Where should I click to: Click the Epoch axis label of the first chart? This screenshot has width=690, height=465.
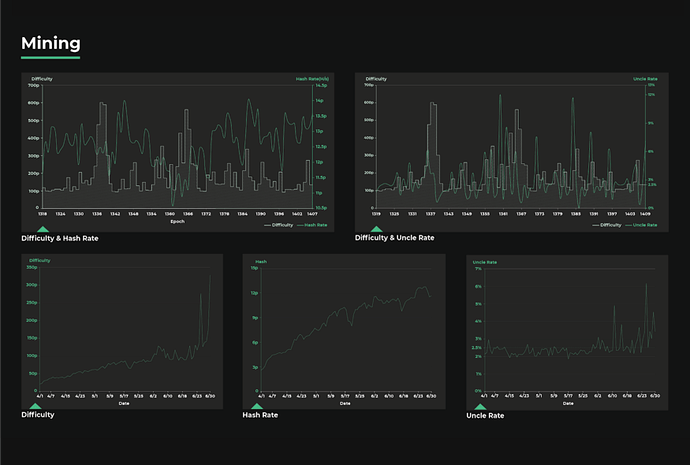[x=178, y=221]
